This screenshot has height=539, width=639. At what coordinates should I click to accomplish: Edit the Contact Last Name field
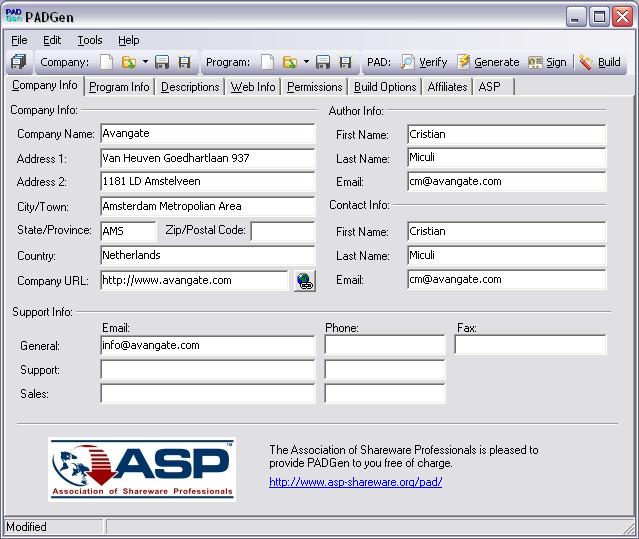click(x=506, y=255)
